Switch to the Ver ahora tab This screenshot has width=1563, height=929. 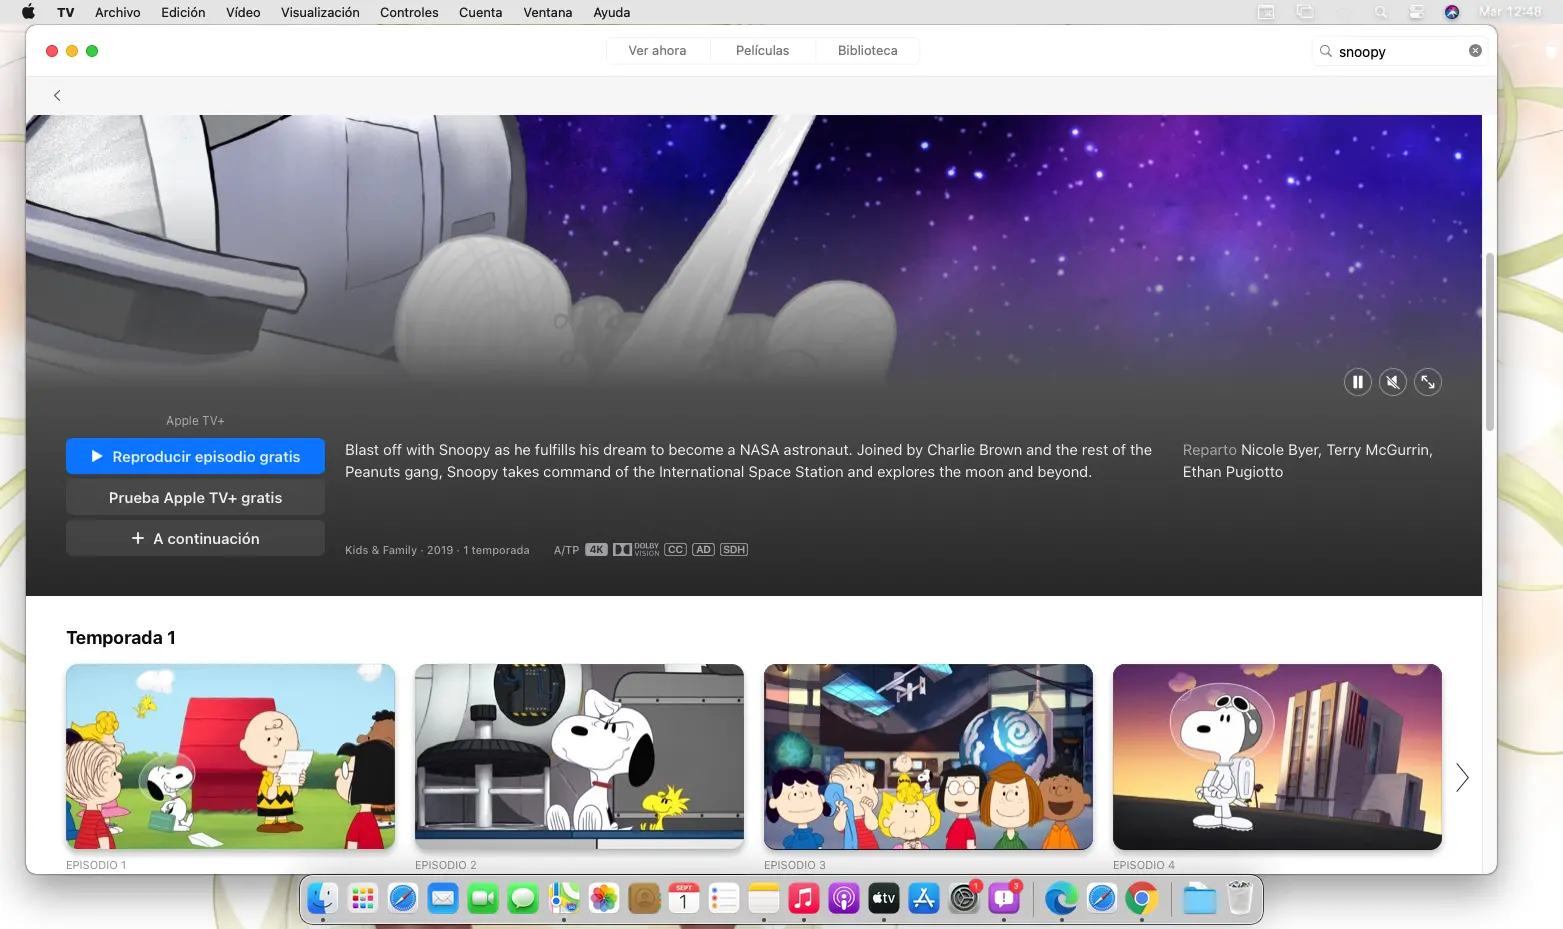coord(657,51)
